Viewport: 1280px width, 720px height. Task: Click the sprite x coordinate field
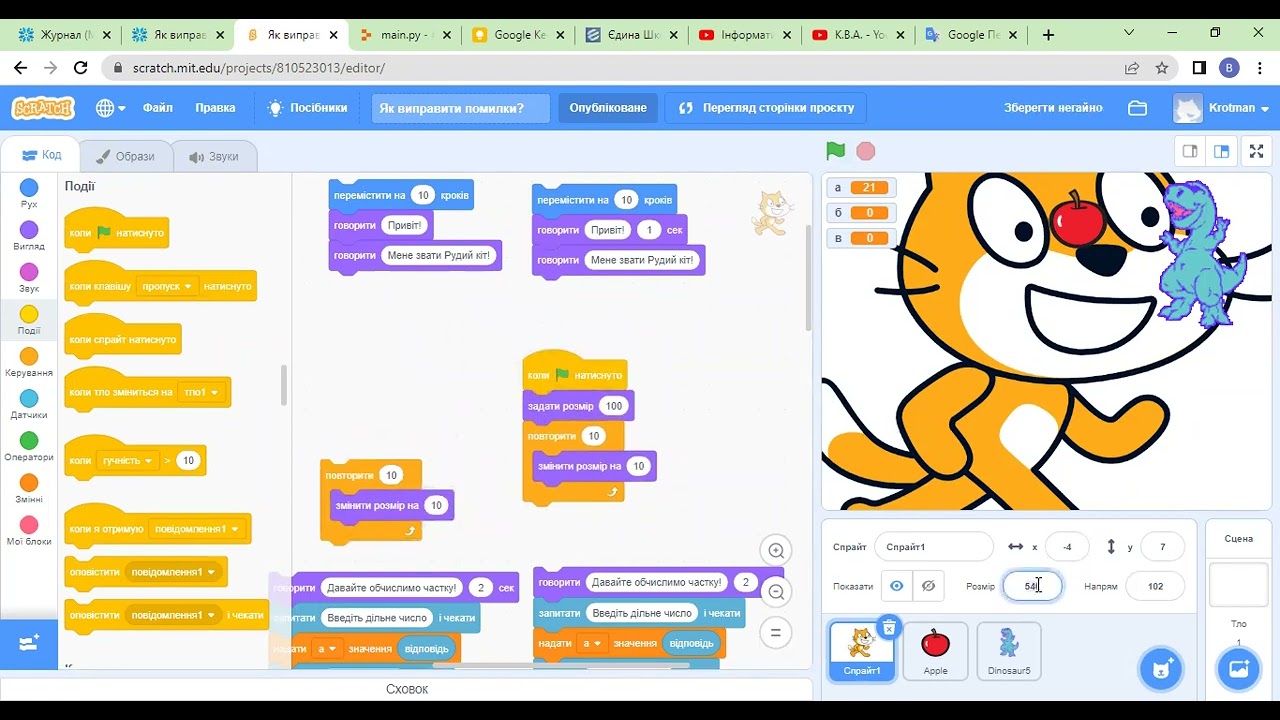[x=1067, y=547]
